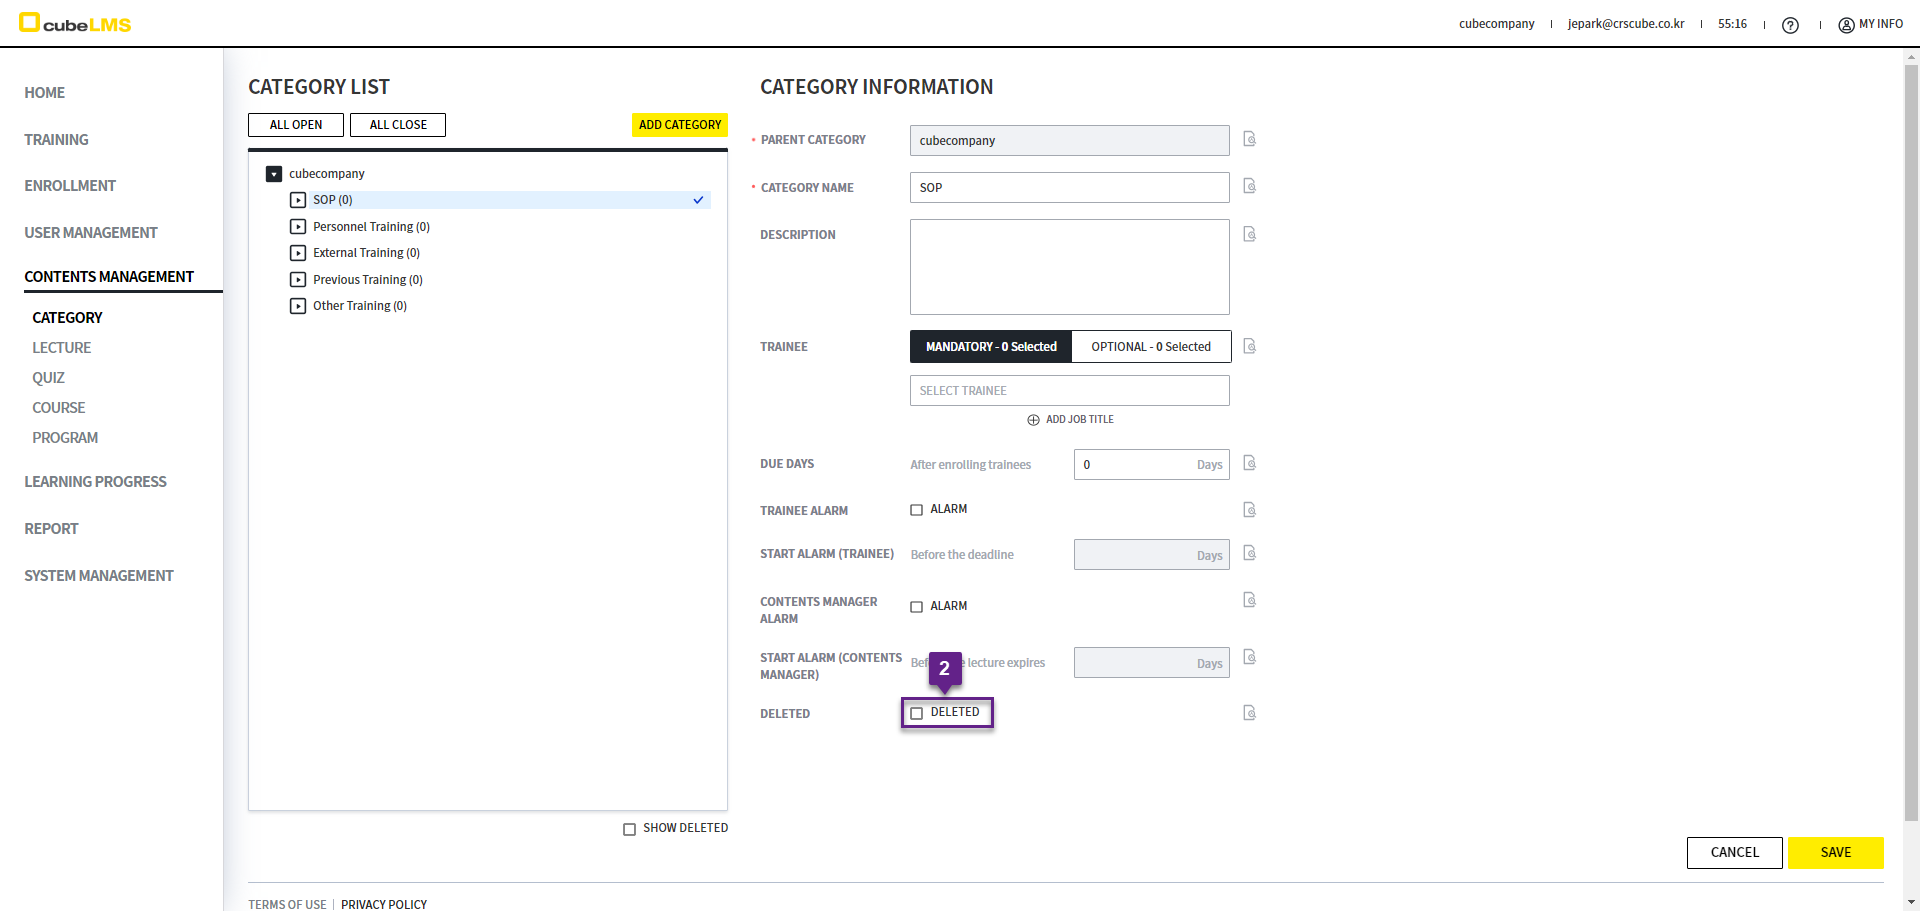Open the help question mark icon
This screenshot has height=911, width=1920.
1790,25
